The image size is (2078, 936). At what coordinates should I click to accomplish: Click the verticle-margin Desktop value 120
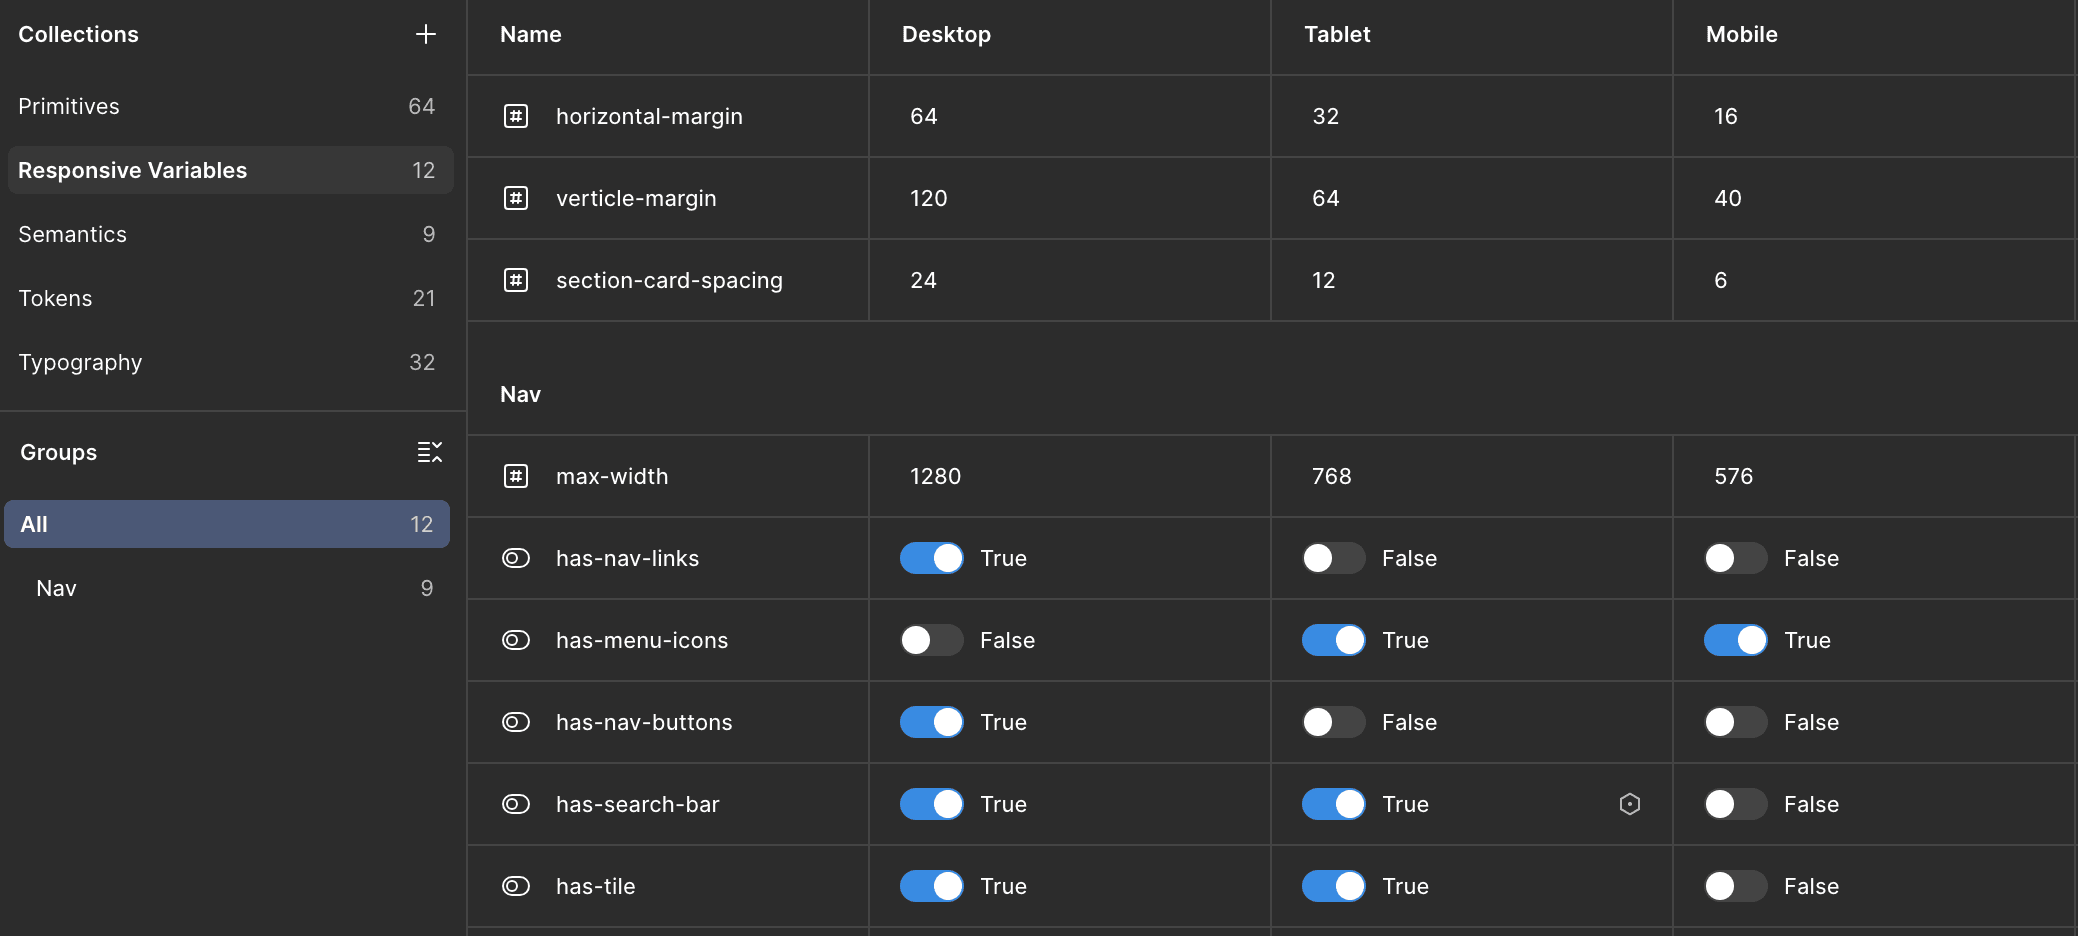(927, 198)
